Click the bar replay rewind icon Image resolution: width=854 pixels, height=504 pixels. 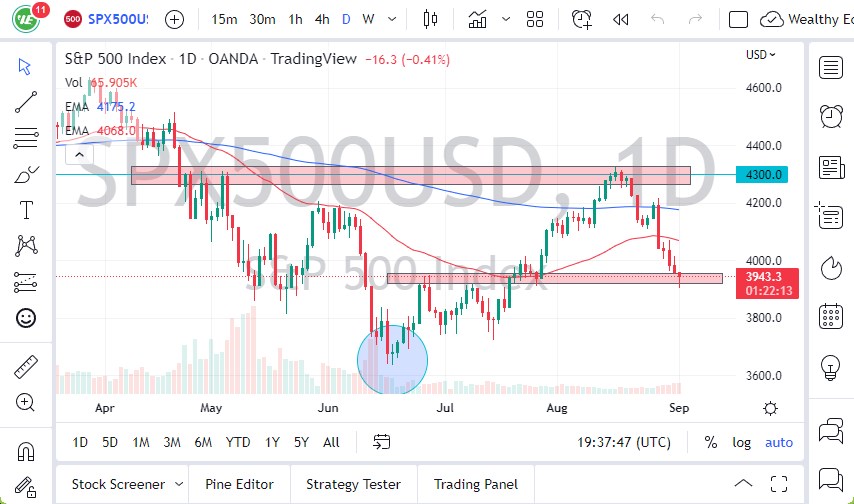[620, 19]
